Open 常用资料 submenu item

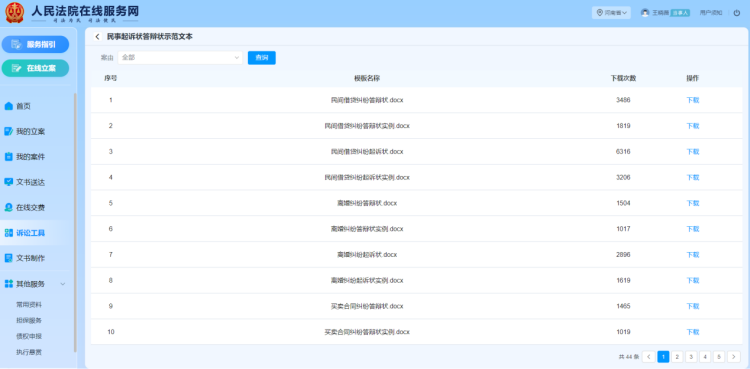[29, 304]
